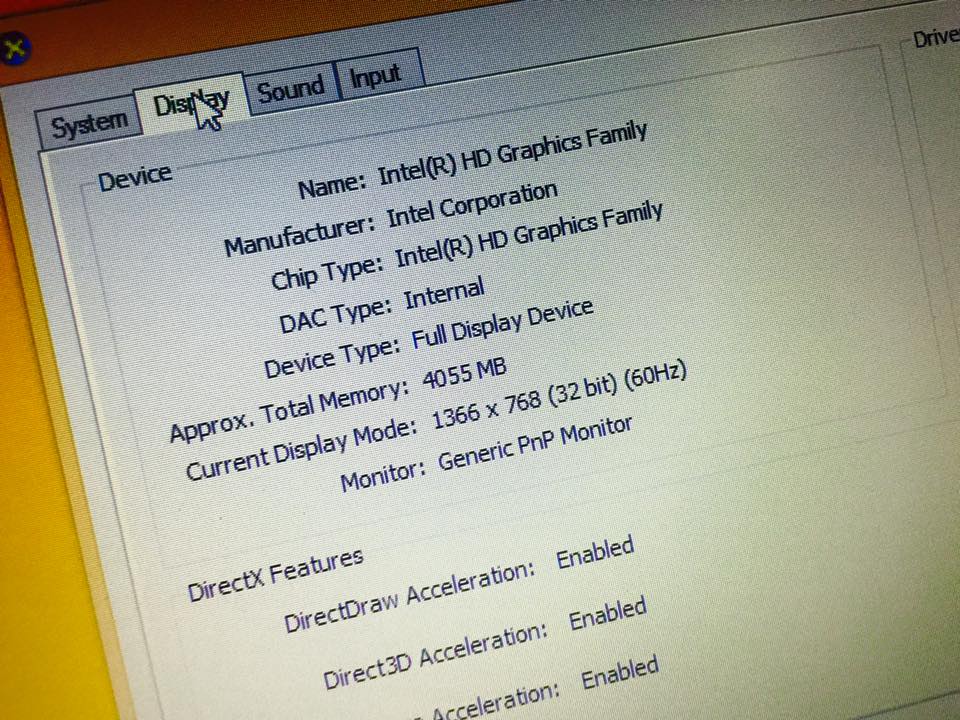Click the "Manufacturer:" field label
The width and height of the screenshot is (960, 720).
(x=299, y=237)
